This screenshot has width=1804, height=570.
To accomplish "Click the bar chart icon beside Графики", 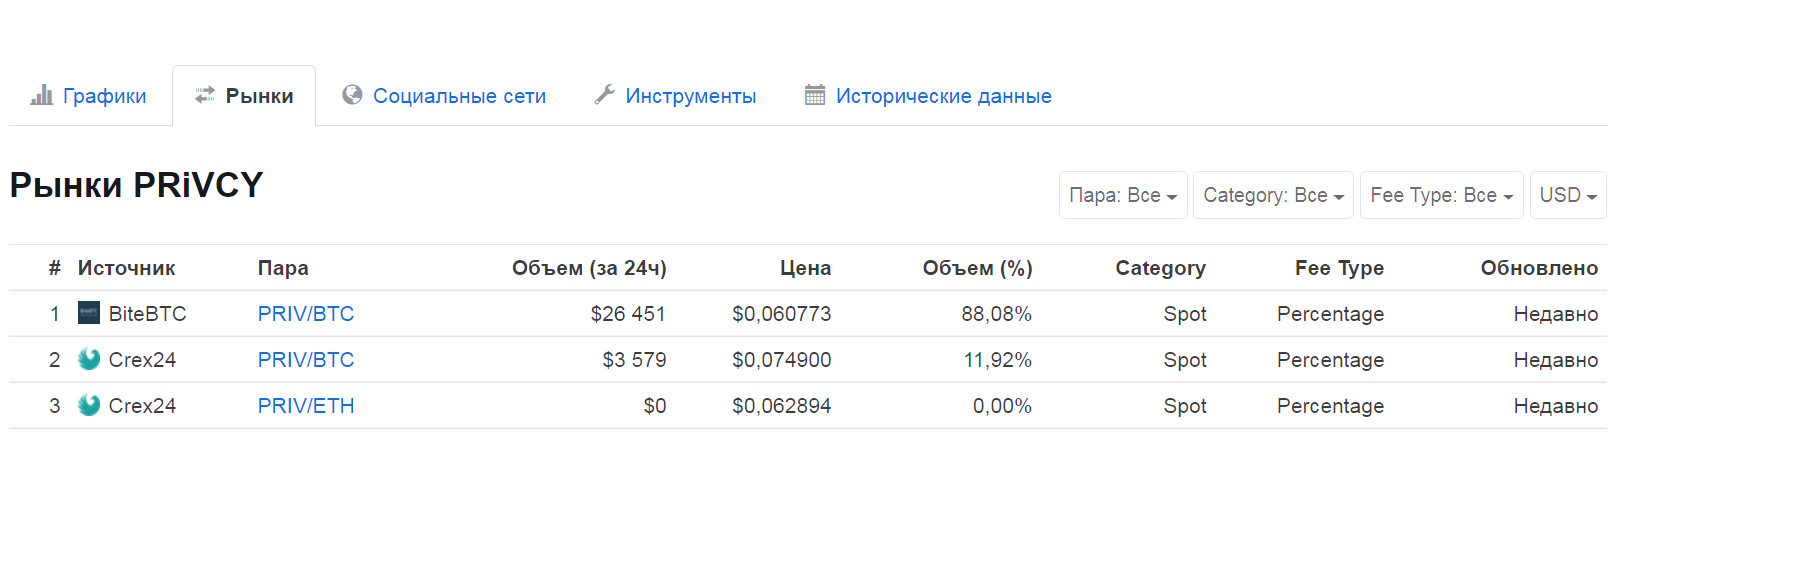I will click(x=41, y=95).
